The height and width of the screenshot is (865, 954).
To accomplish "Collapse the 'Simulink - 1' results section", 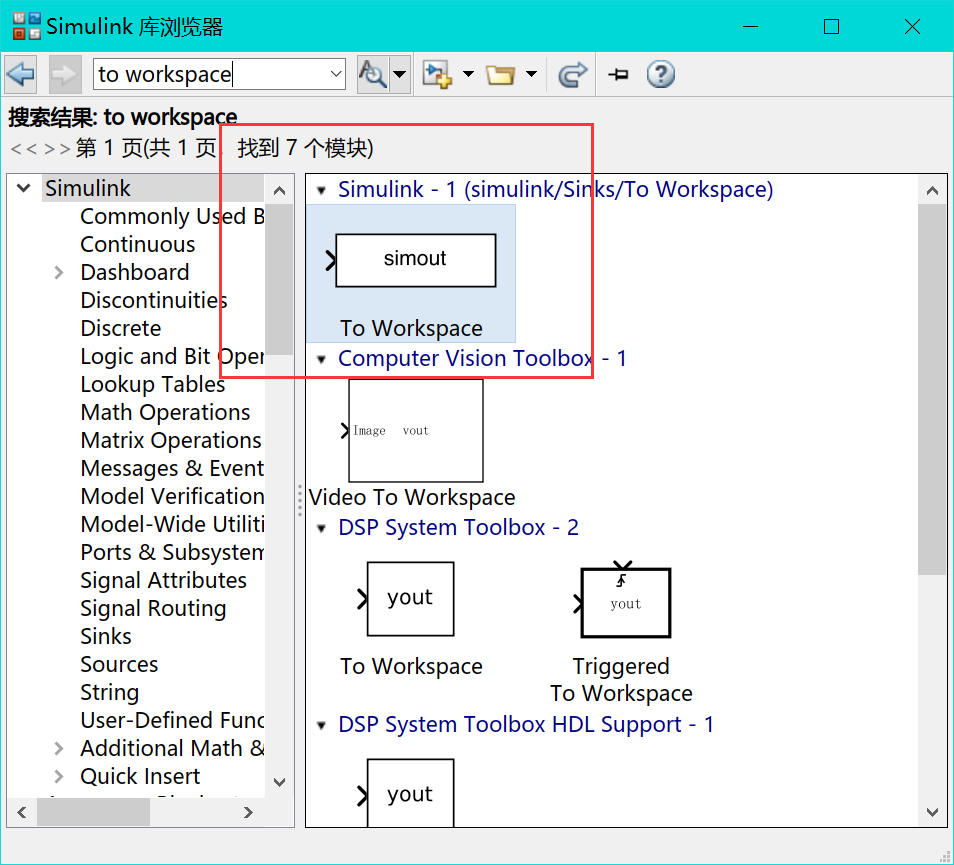I will [x=321, y=190].
